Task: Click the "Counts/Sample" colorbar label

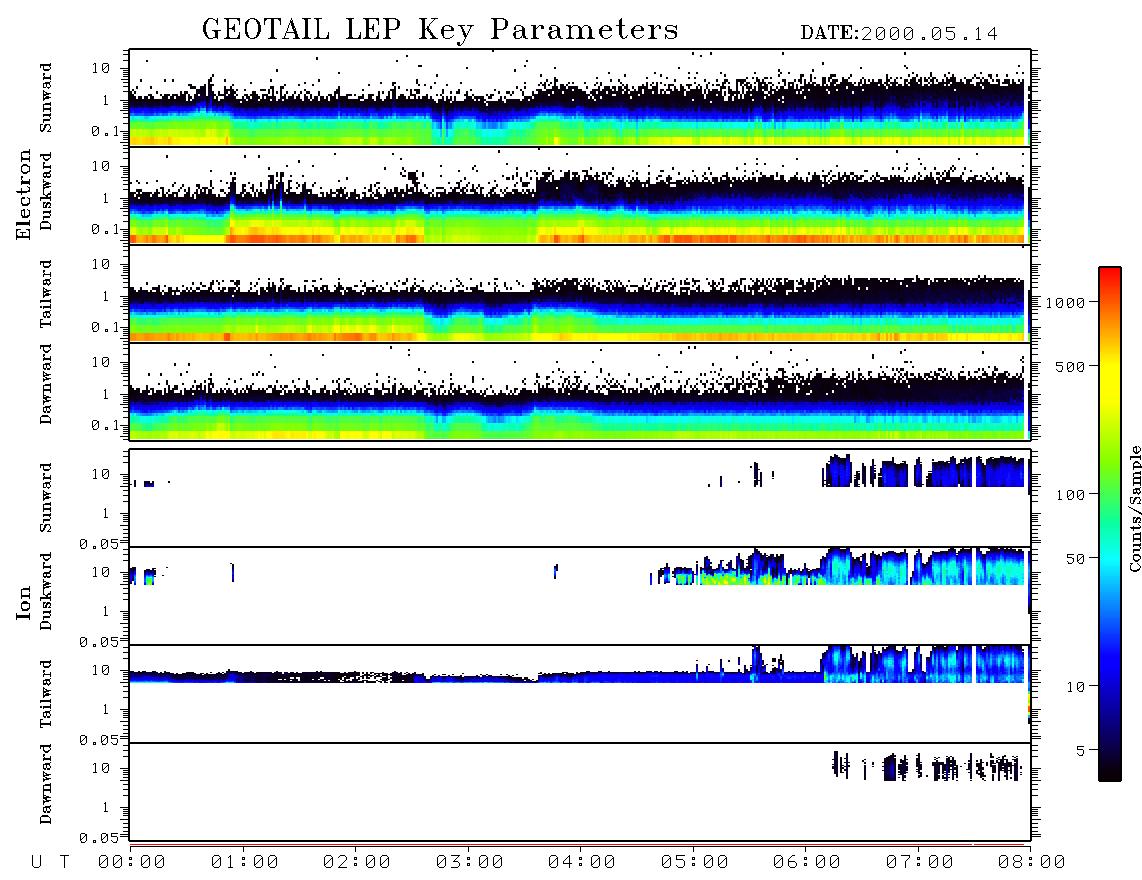Action: (1134, 508)
